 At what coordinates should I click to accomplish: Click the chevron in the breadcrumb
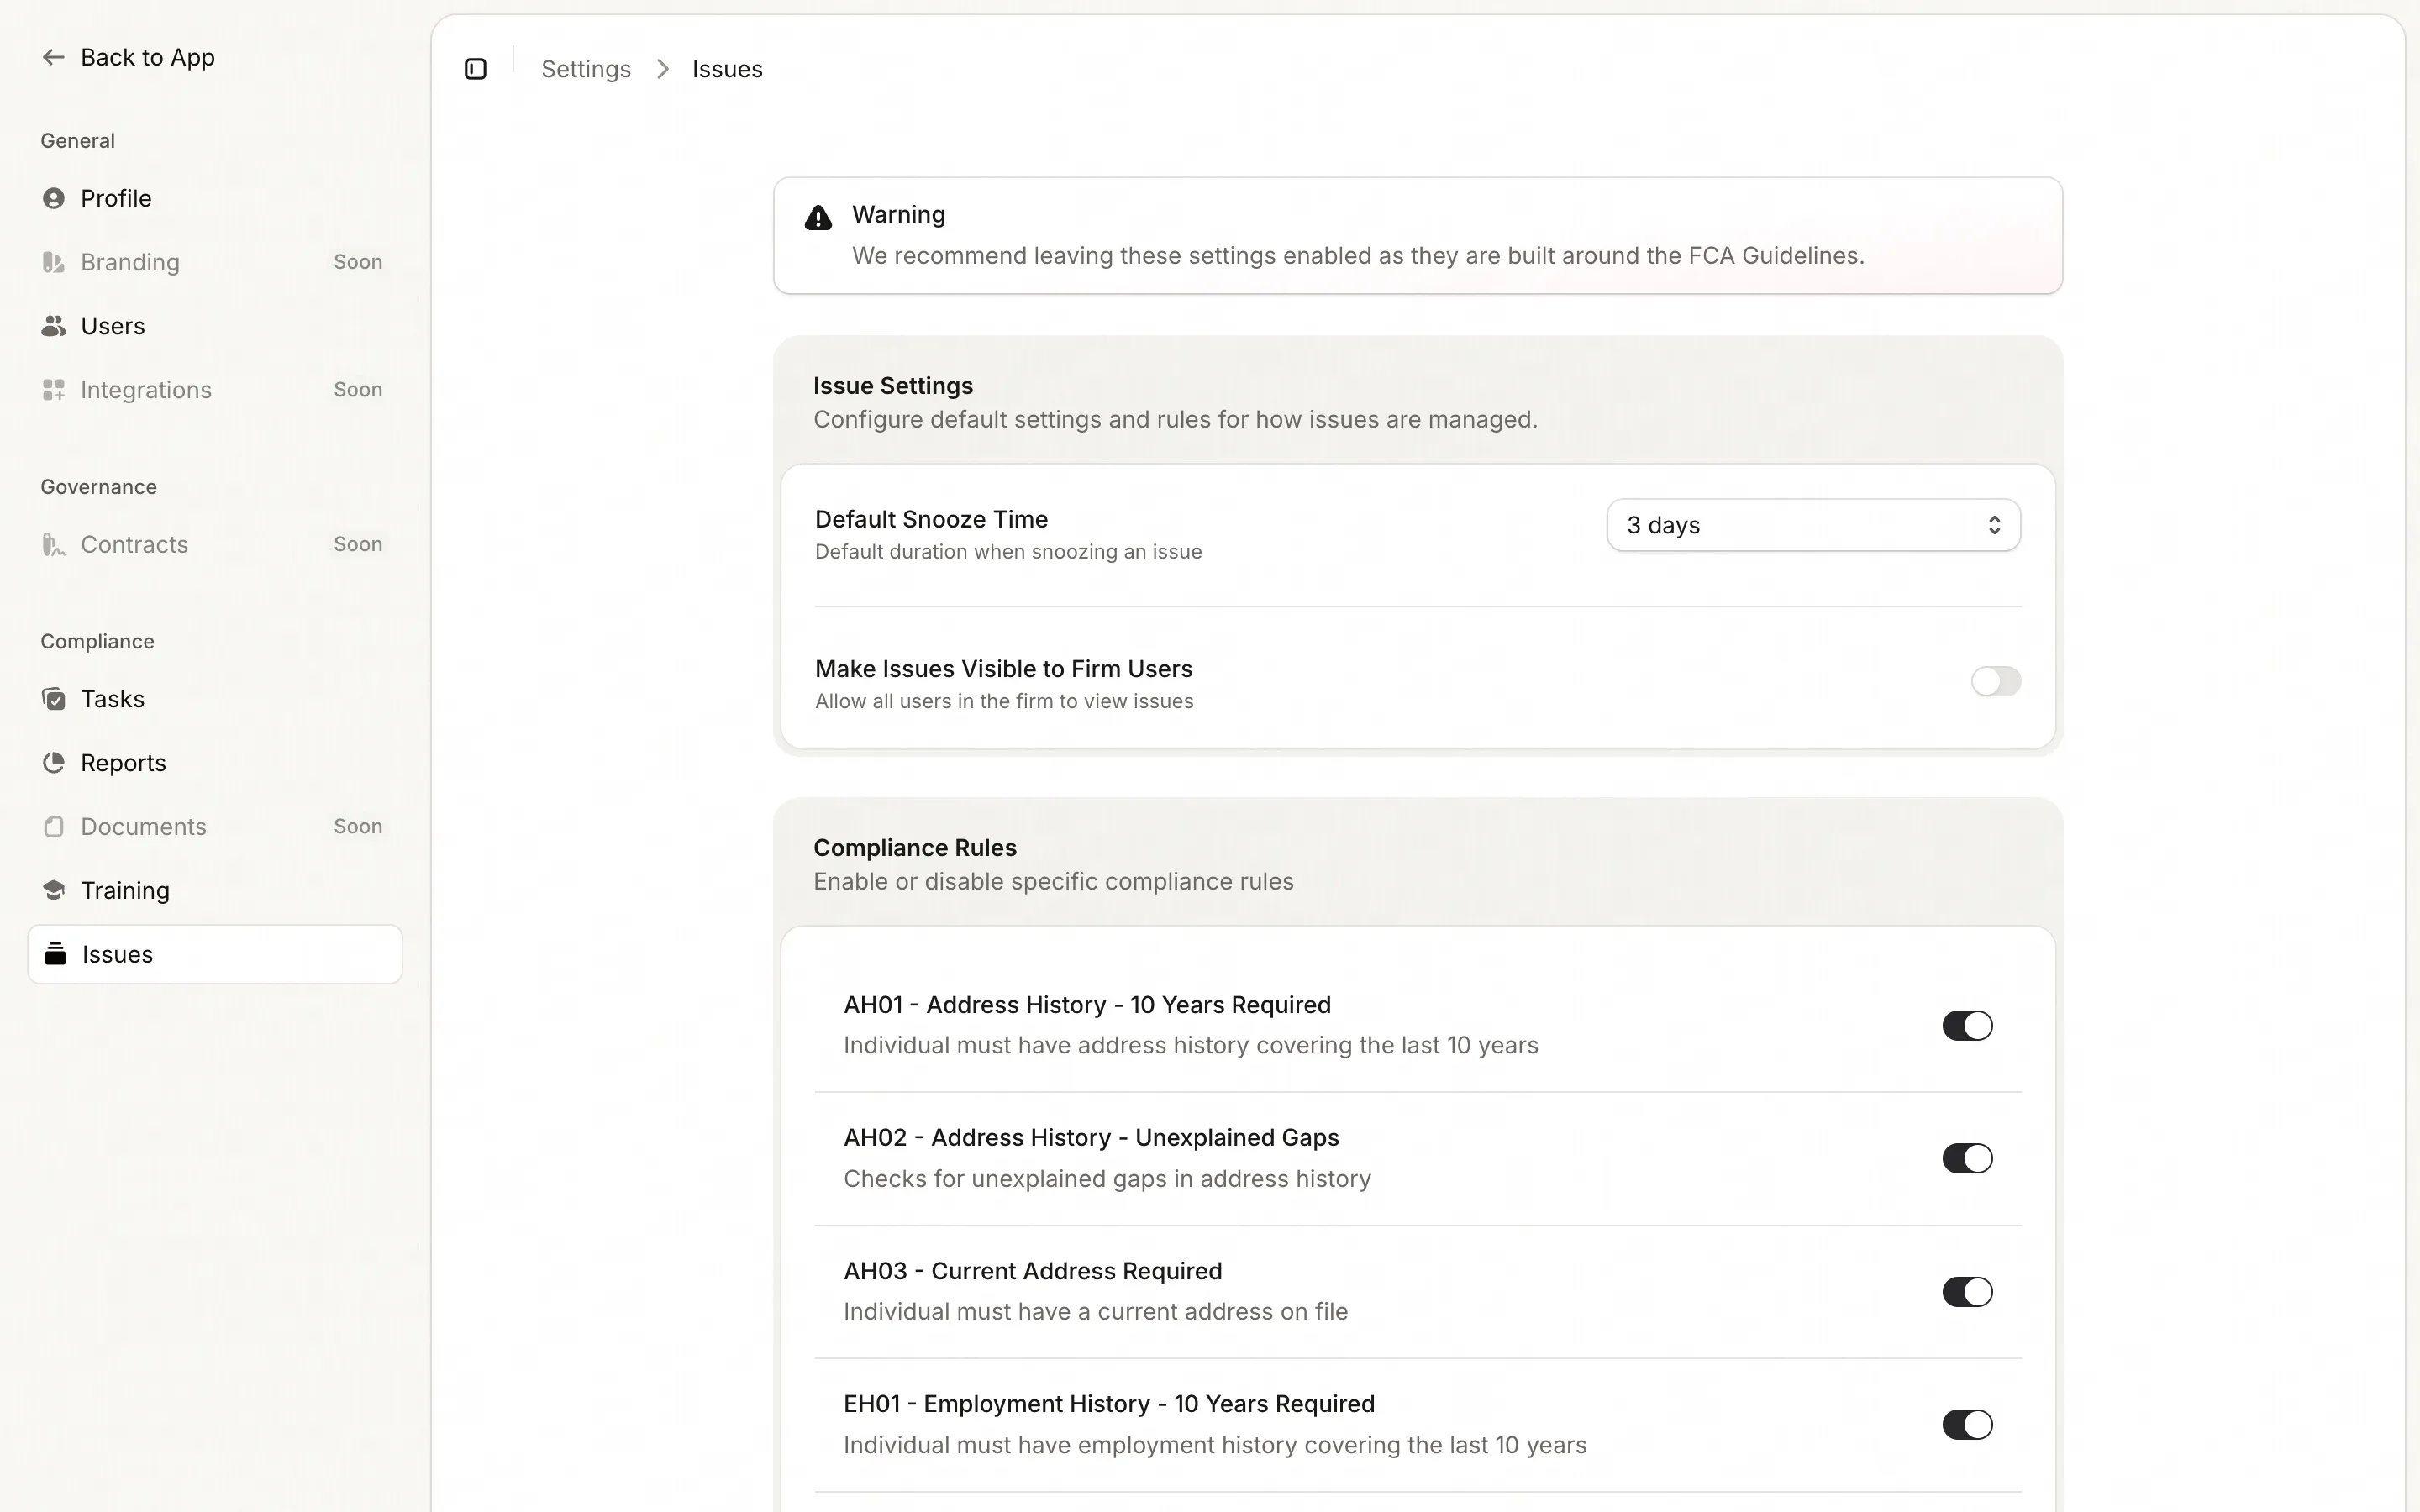pos(661,68)
